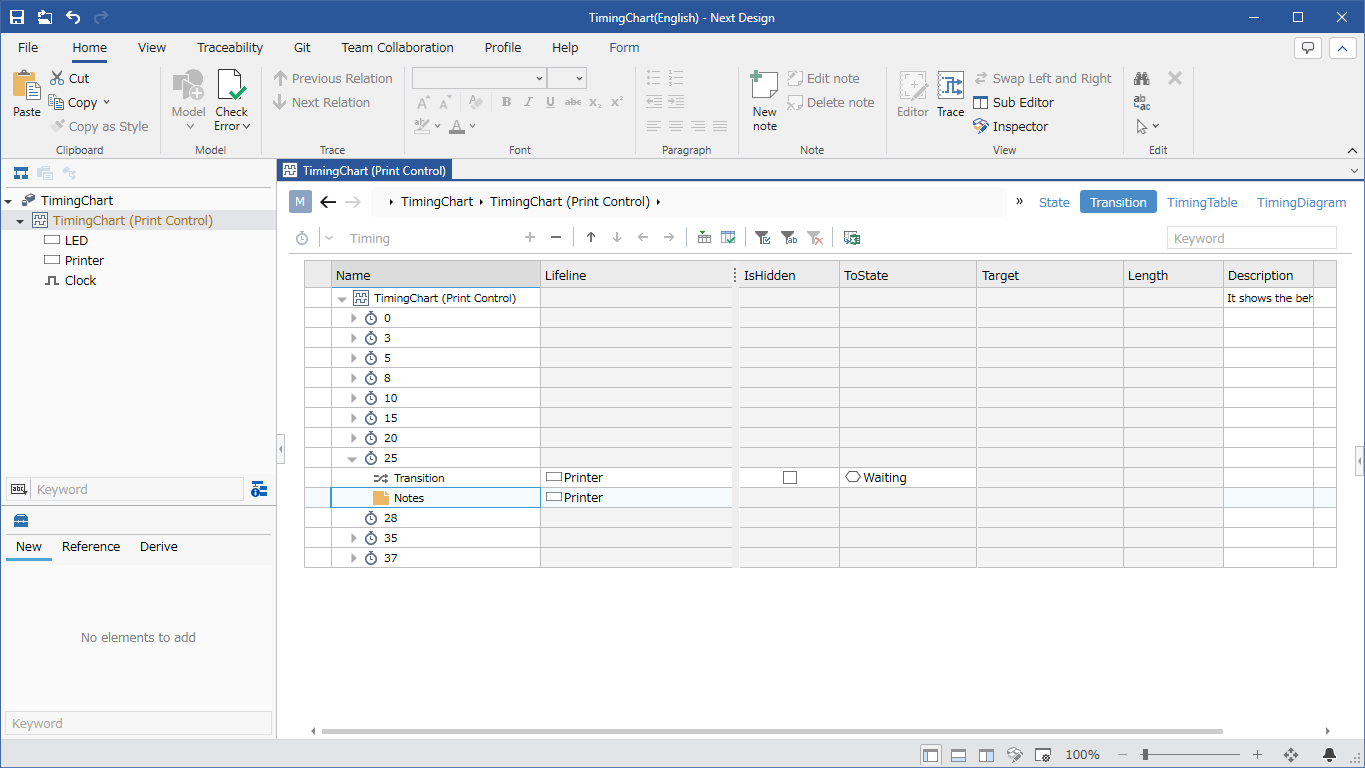Move the selected row up
This screenshot has width=1365, height=768.
[x=591, y=237]
